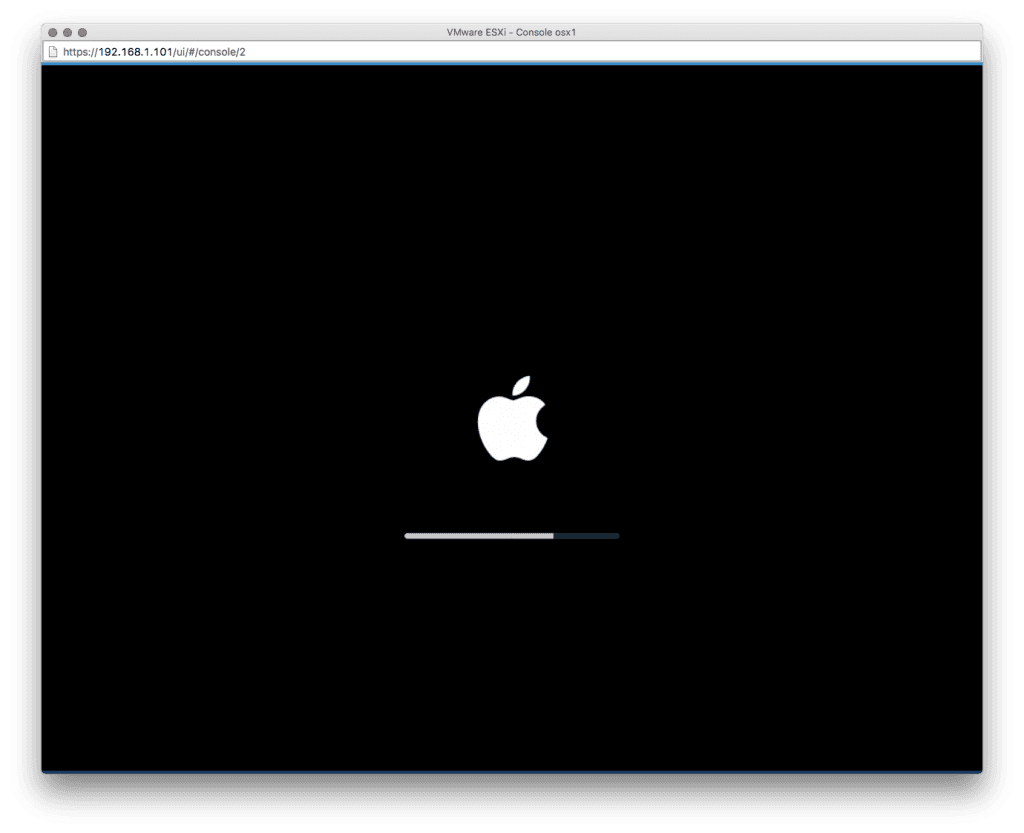Click the thin blue line near the console bottom
The image size is (1024, 833).
click(x=512, y=769)
